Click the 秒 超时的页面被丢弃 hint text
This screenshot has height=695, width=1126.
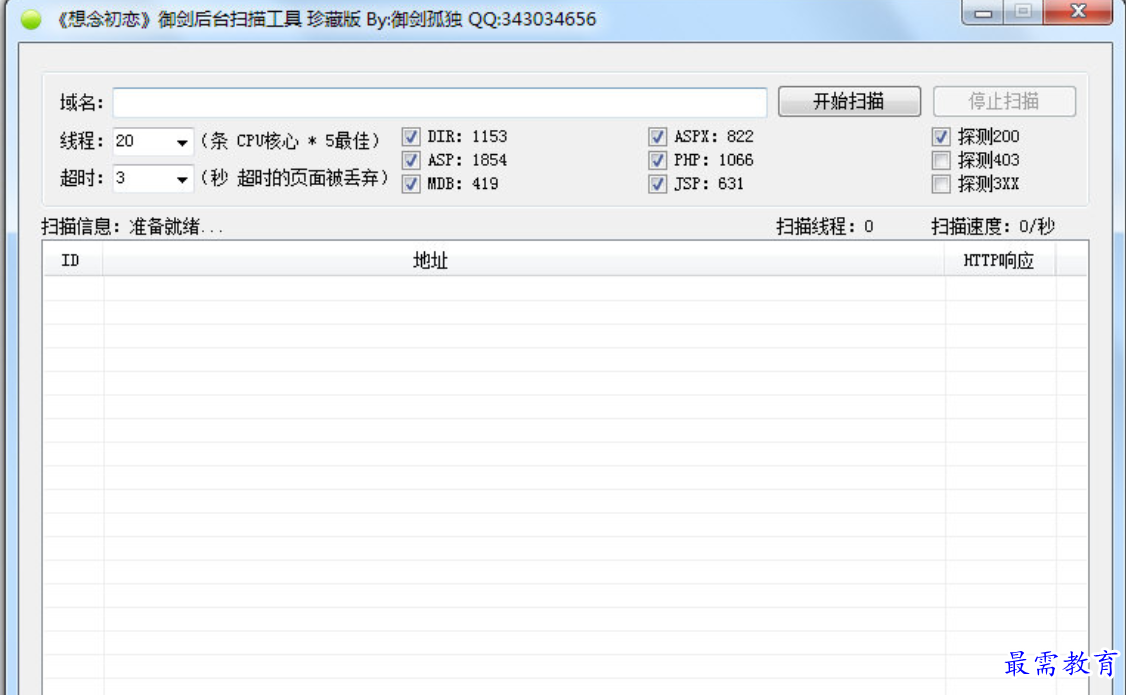tap(294, 178)
